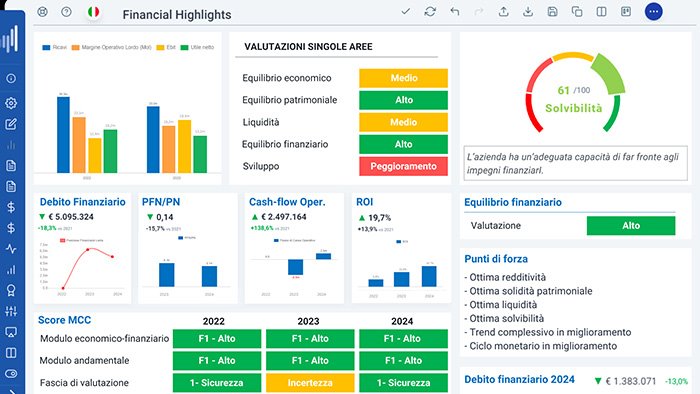
Task: Open the pulse/activity line sidebar icon
Action: 11,249
